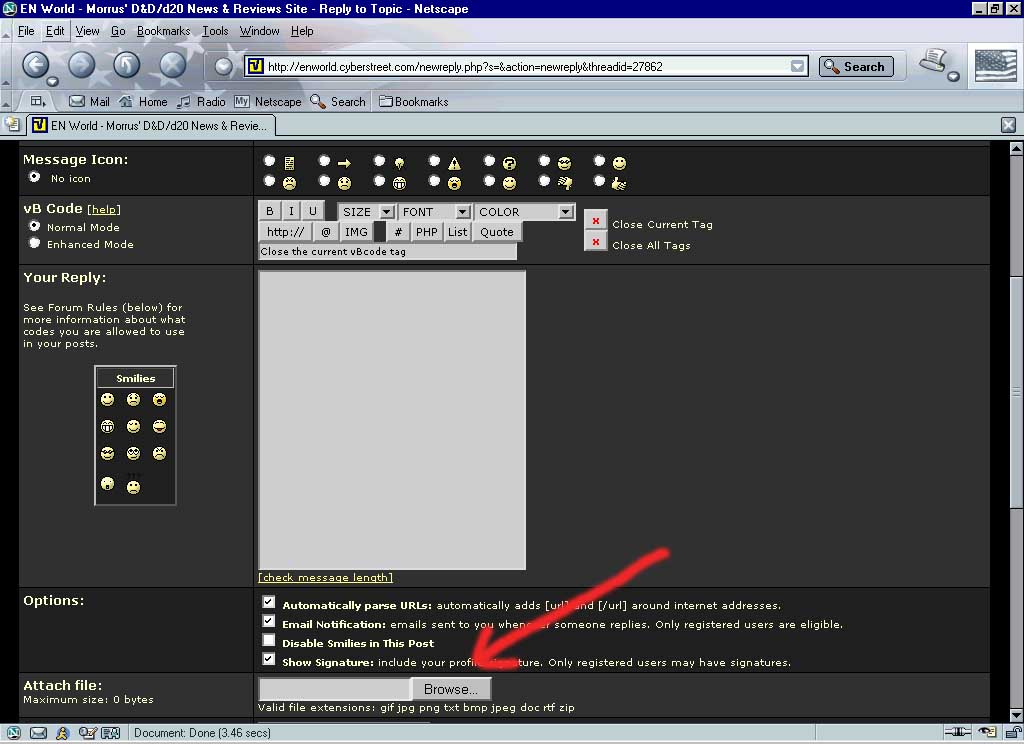Open the vB Code help link
Screen dimensions: 1024x744
pos(104,209)
